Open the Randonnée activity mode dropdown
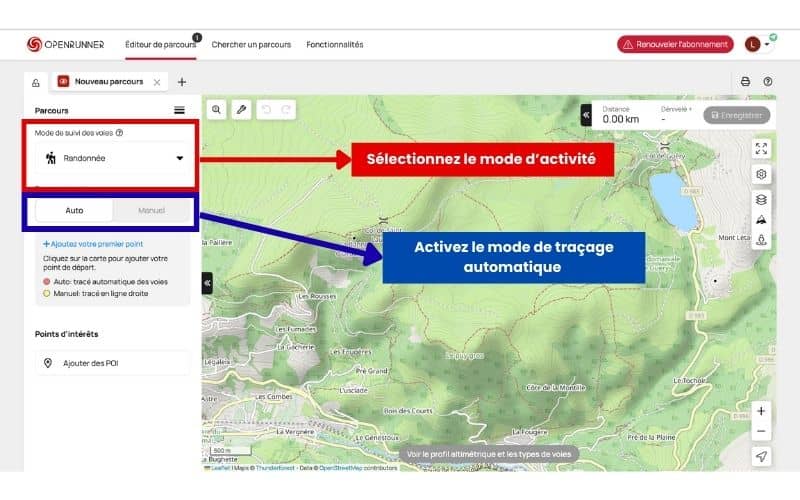 tap(112, 158)
